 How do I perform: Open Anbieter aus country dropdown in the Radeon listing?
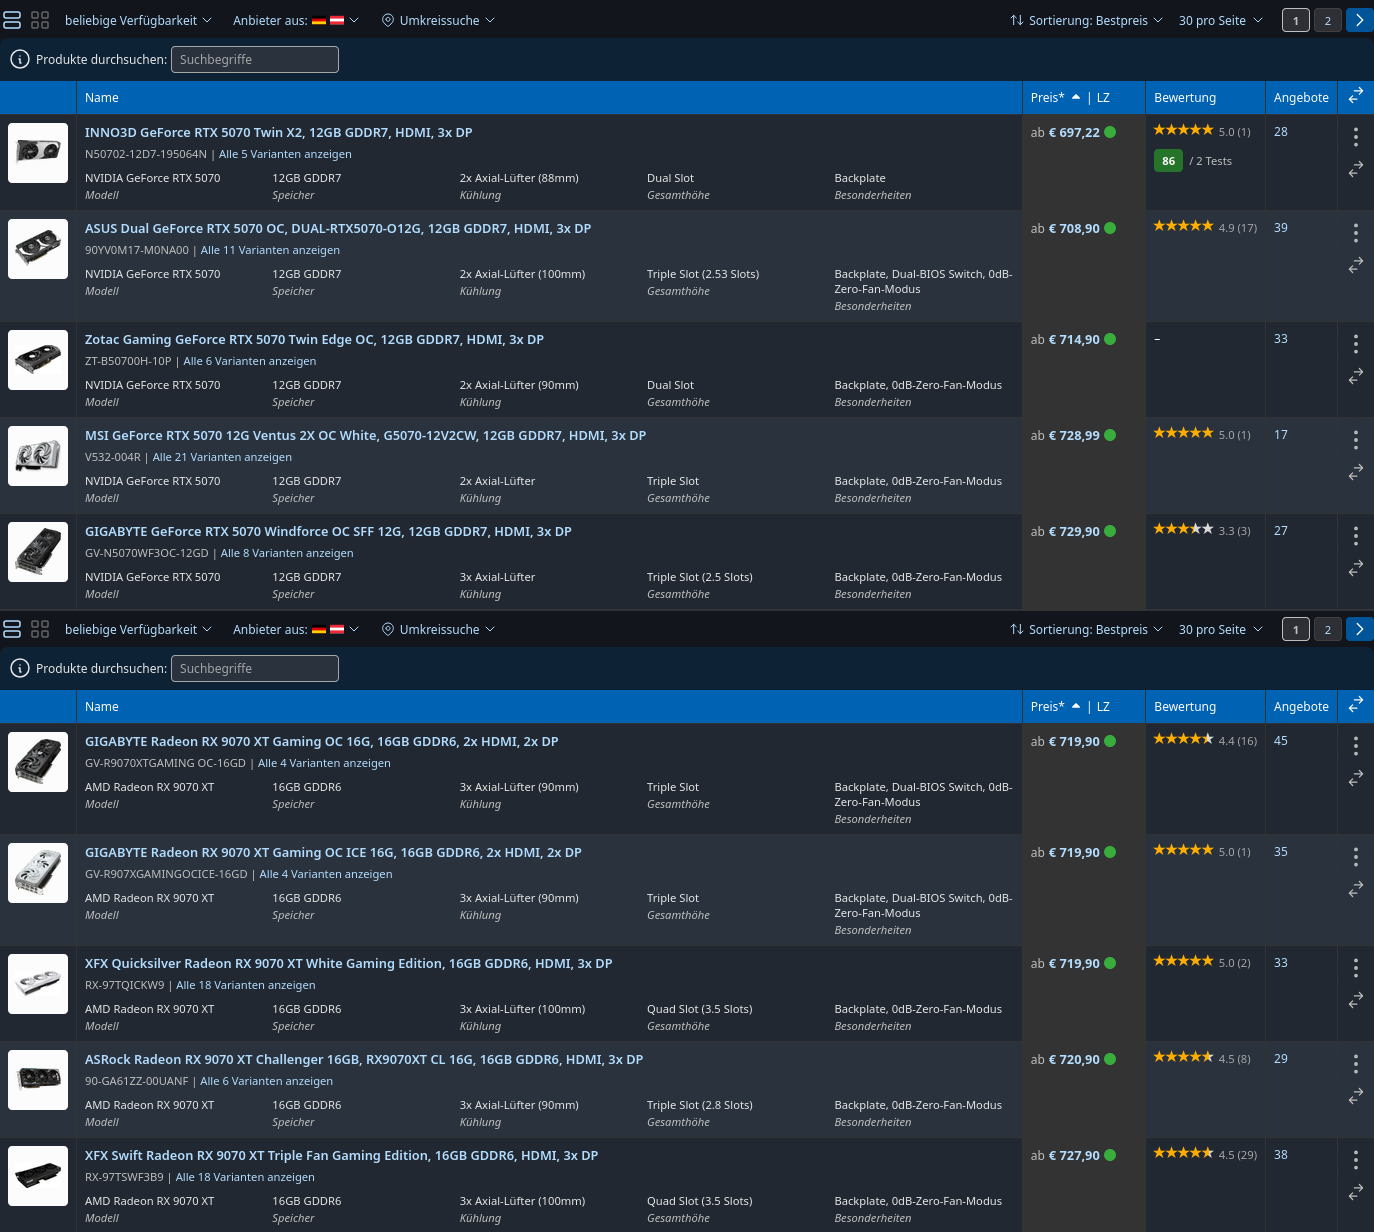click(296, 629)
